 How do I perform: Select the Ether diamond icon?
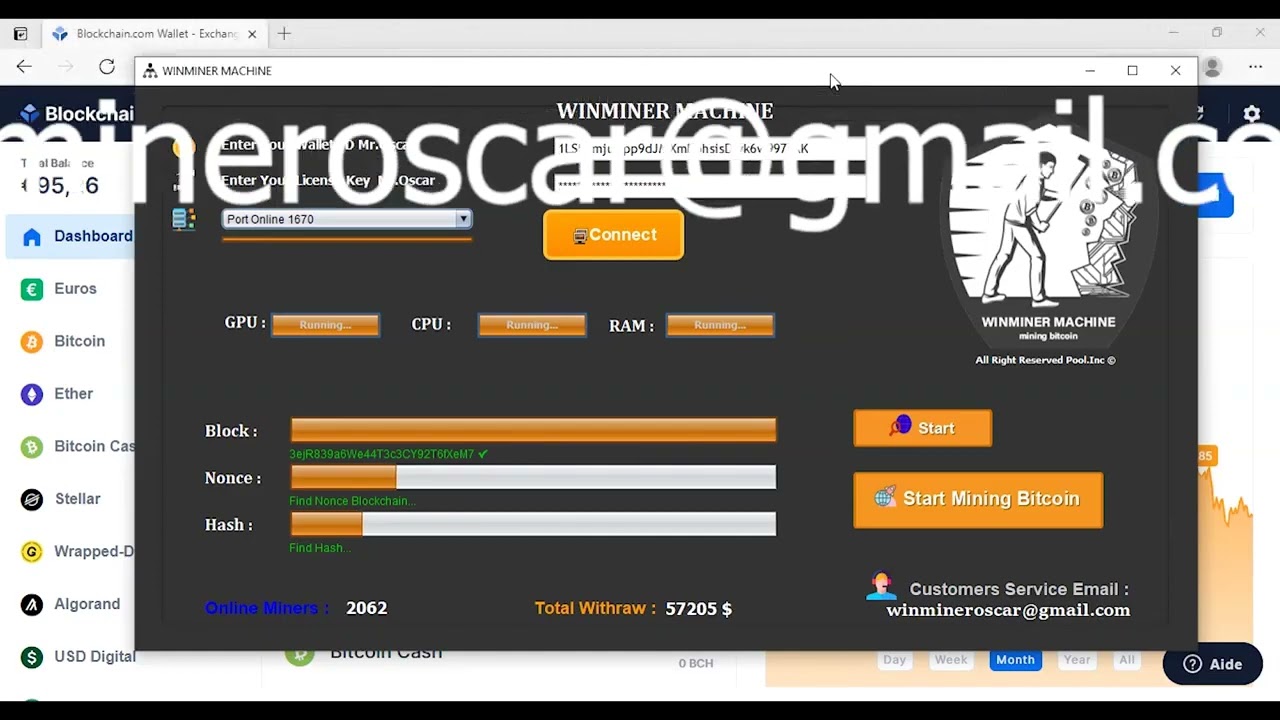tap(32, 394)
